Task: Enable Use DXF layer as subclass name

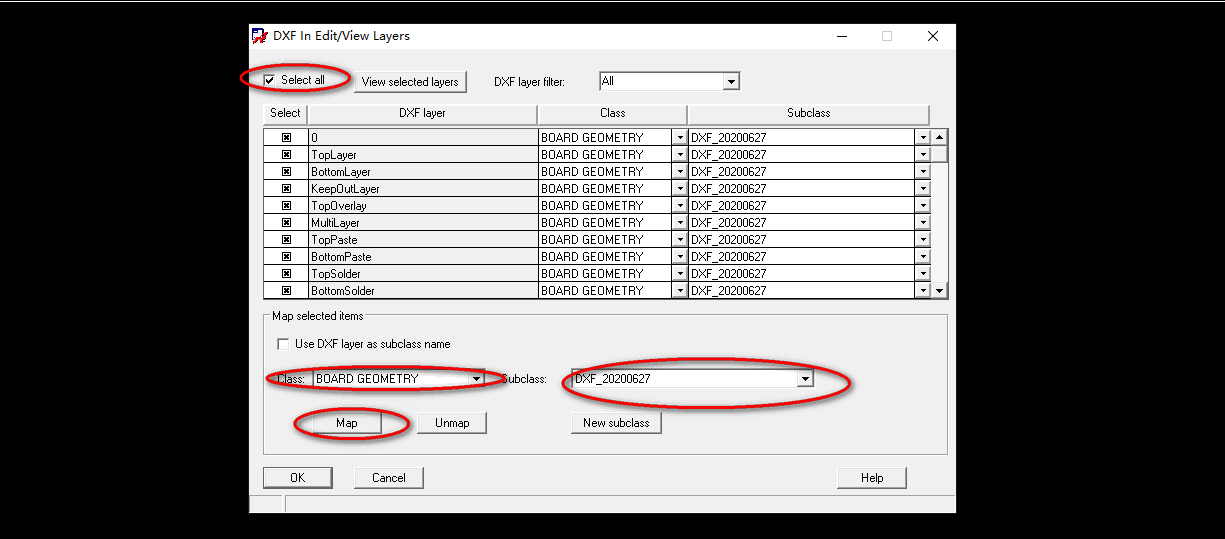Action: pyautogui.click(x=283, y=344)
